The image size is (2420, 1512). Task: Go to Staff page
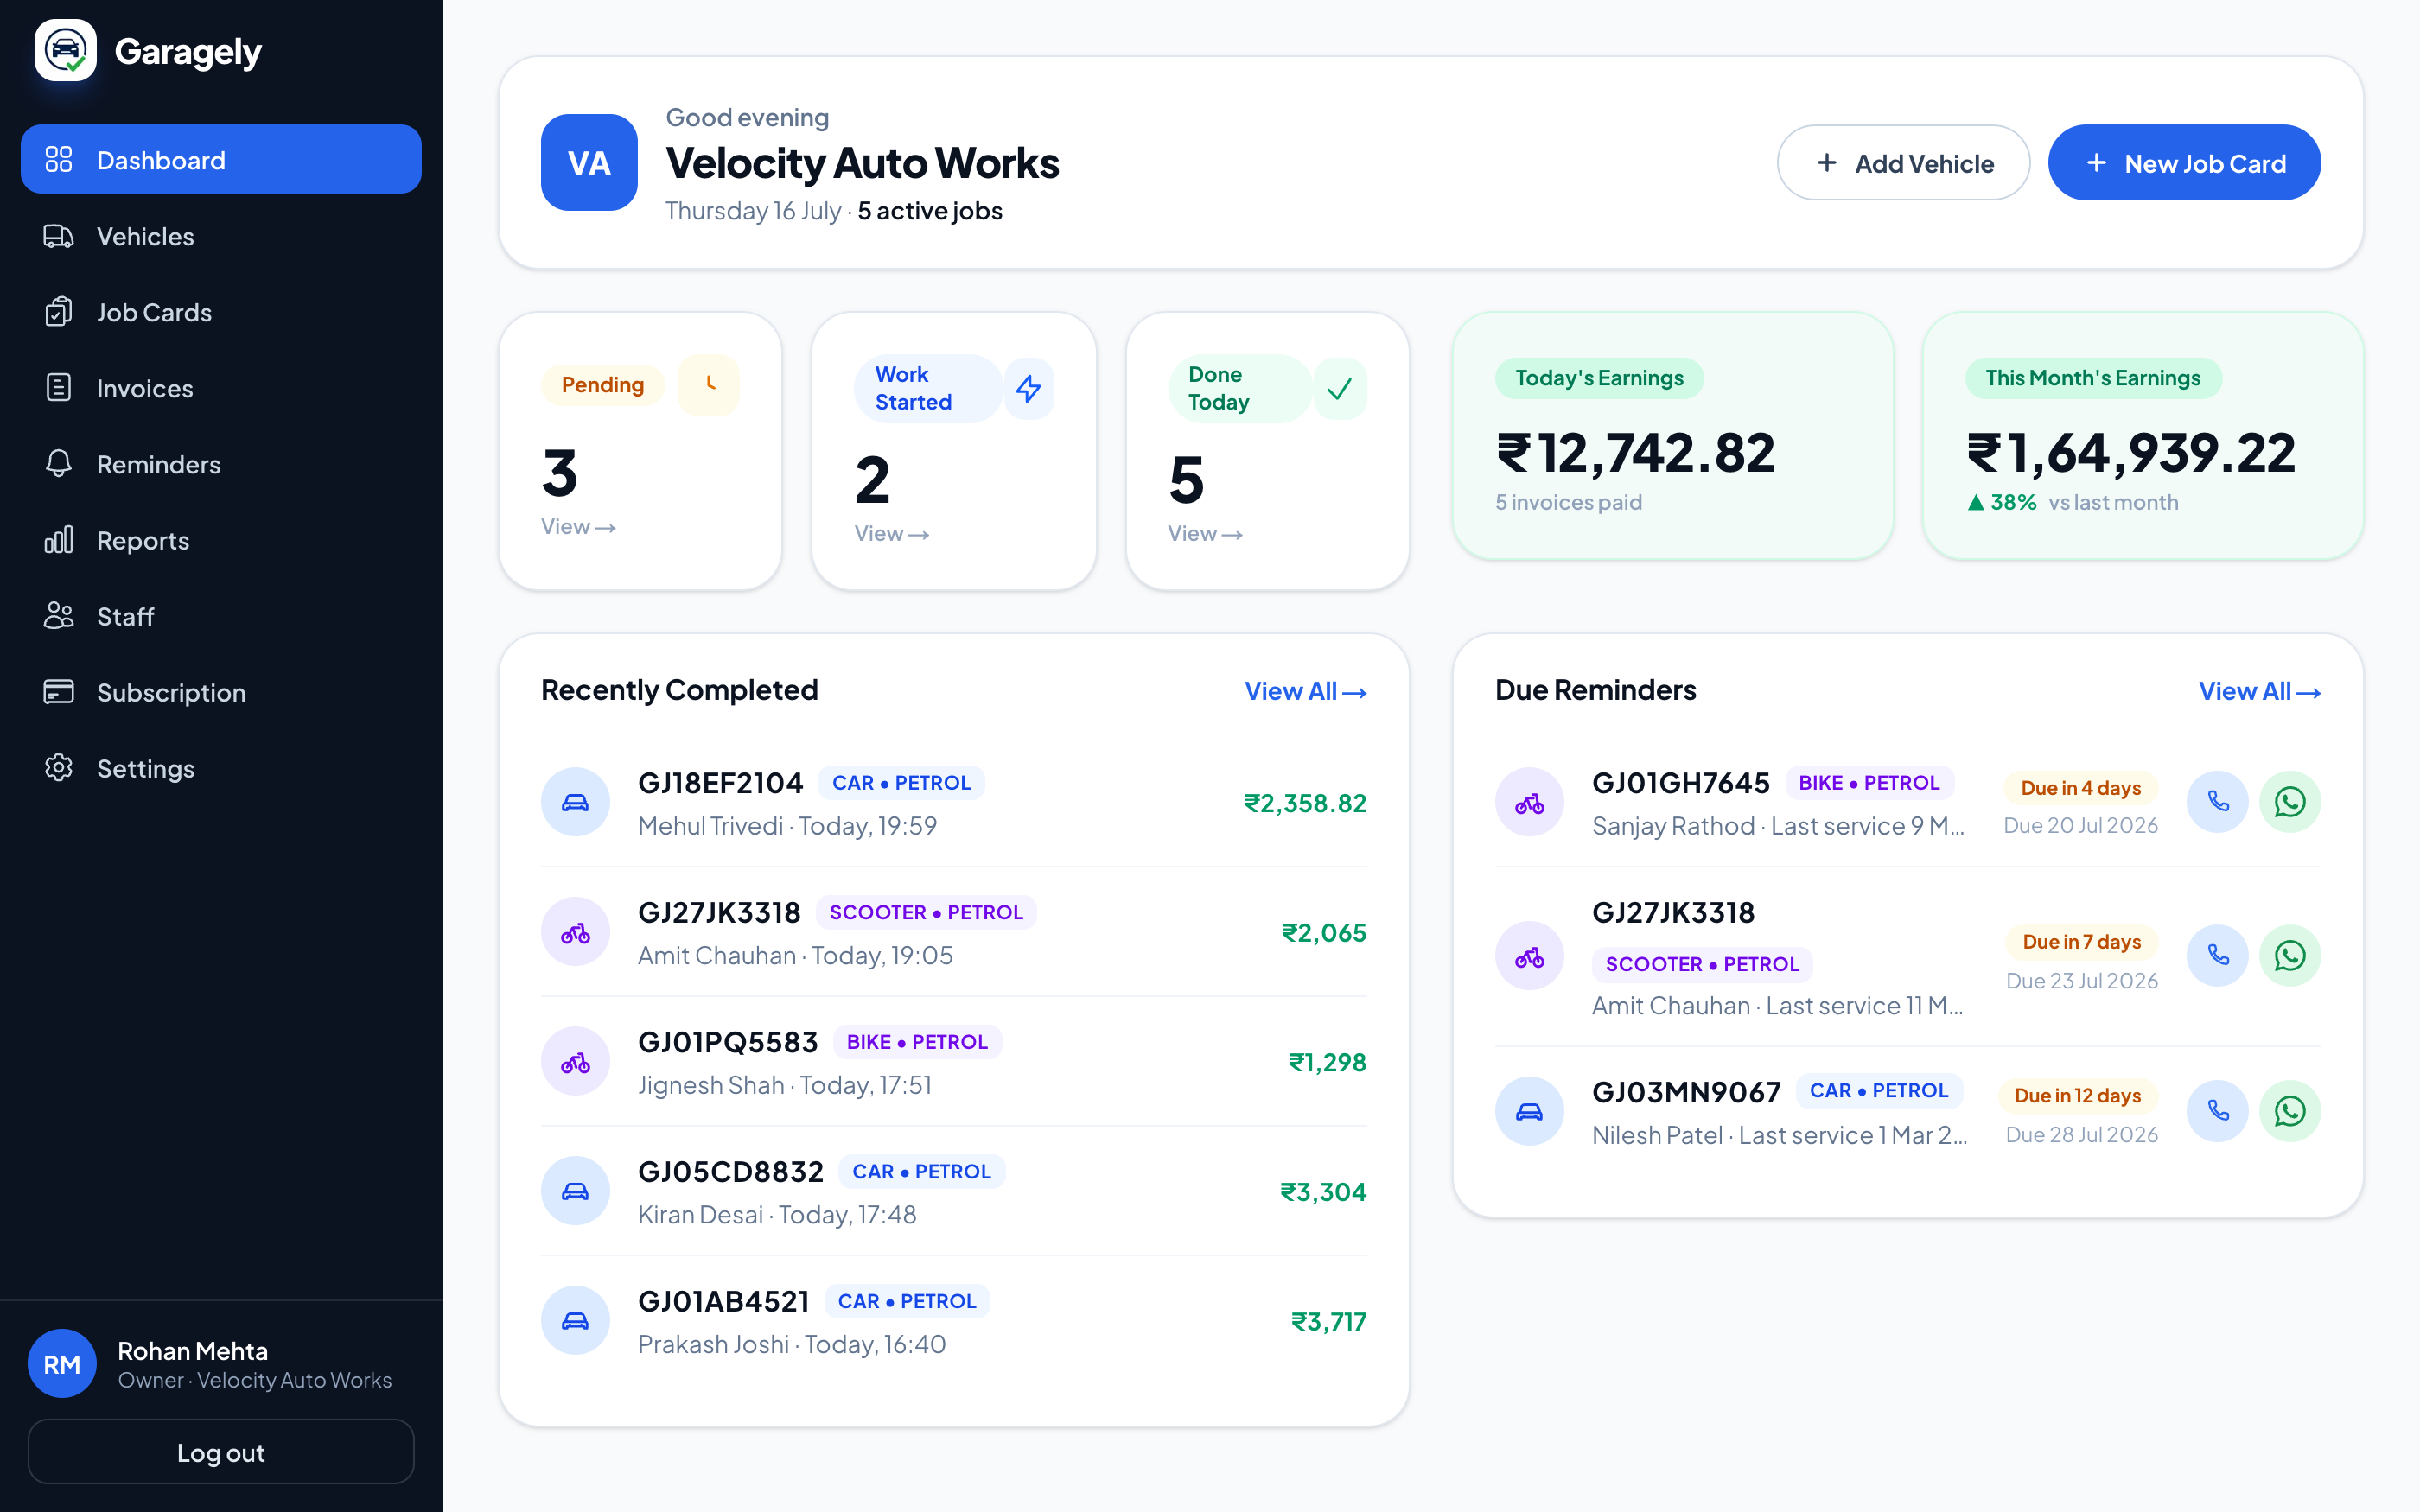221,616
